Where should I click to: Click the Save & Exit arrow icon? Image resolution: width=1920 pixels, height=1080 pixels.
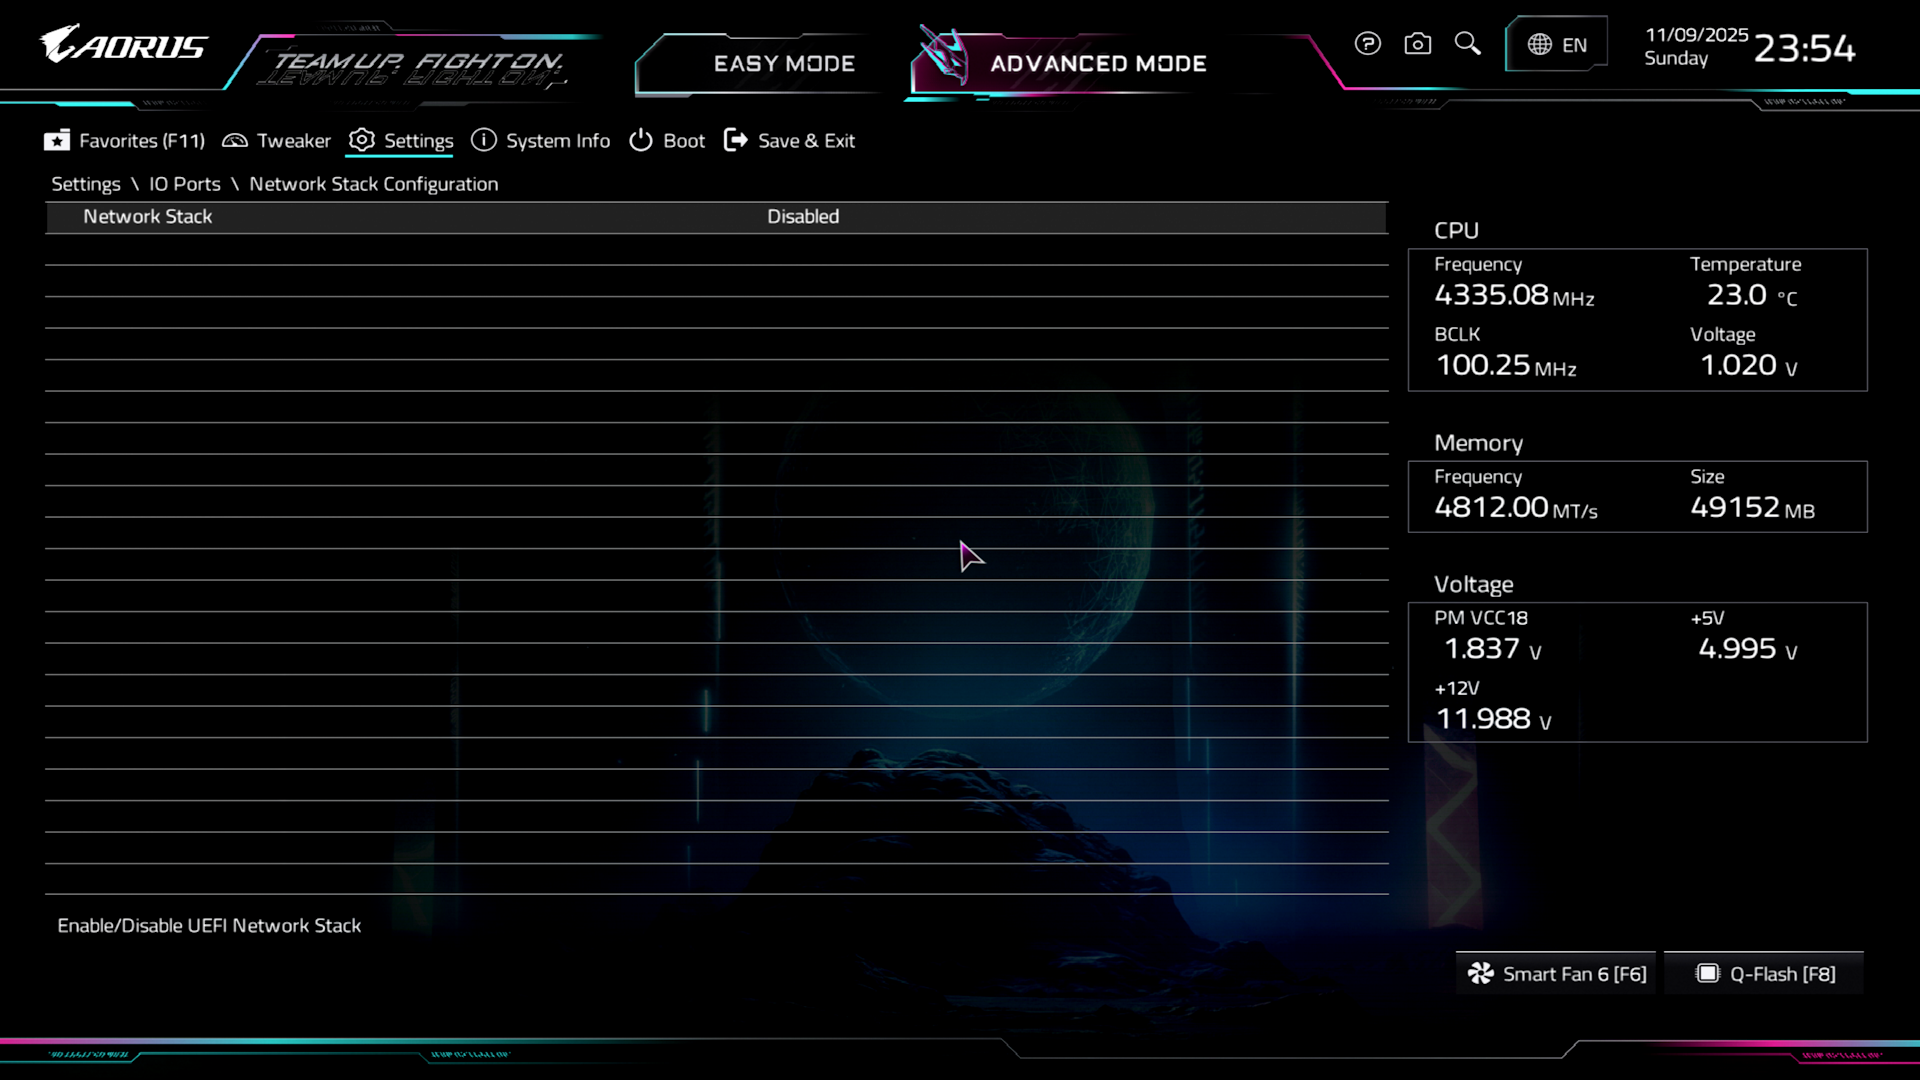tap(735, 141)
